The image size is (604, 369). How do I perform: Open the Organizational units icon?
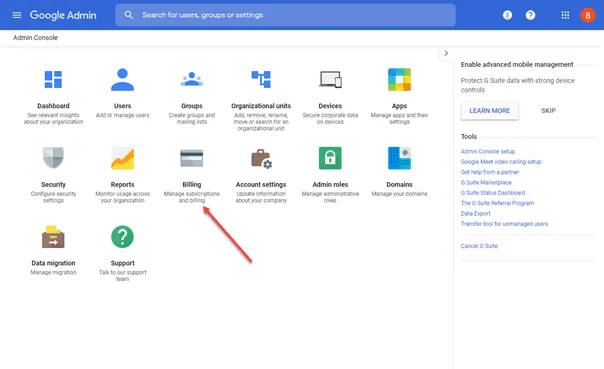pos(261,79)
